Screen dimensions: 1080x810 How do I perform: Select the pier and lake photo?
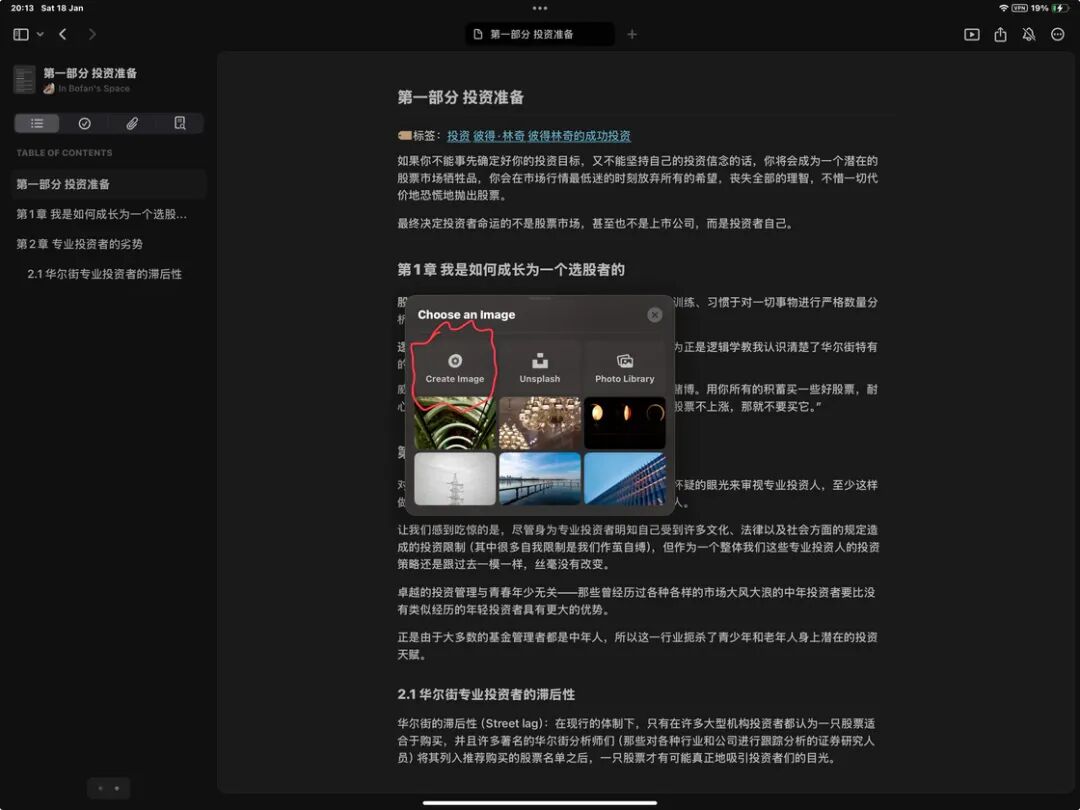[539, 479]
